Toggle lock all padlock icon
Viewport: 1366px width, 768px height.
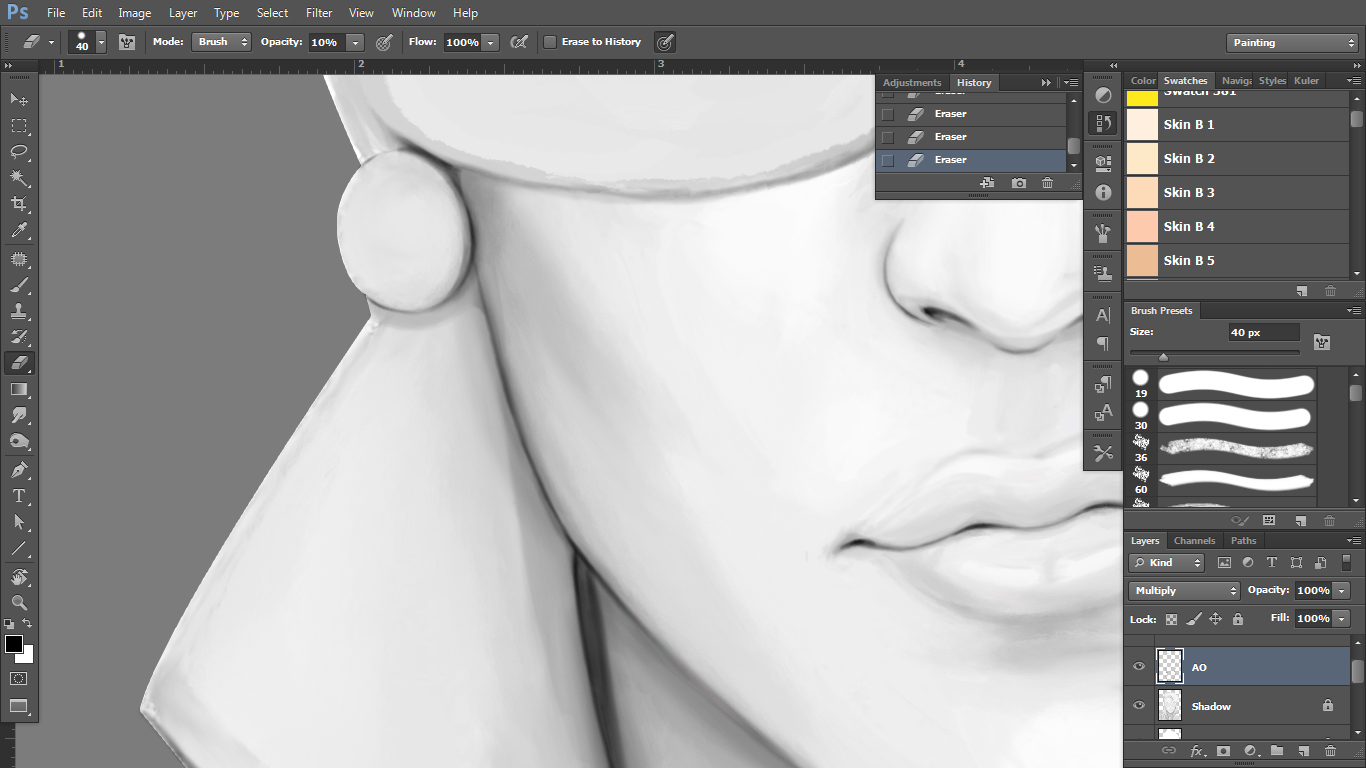pyautogui.click(x=1237, y=619)
